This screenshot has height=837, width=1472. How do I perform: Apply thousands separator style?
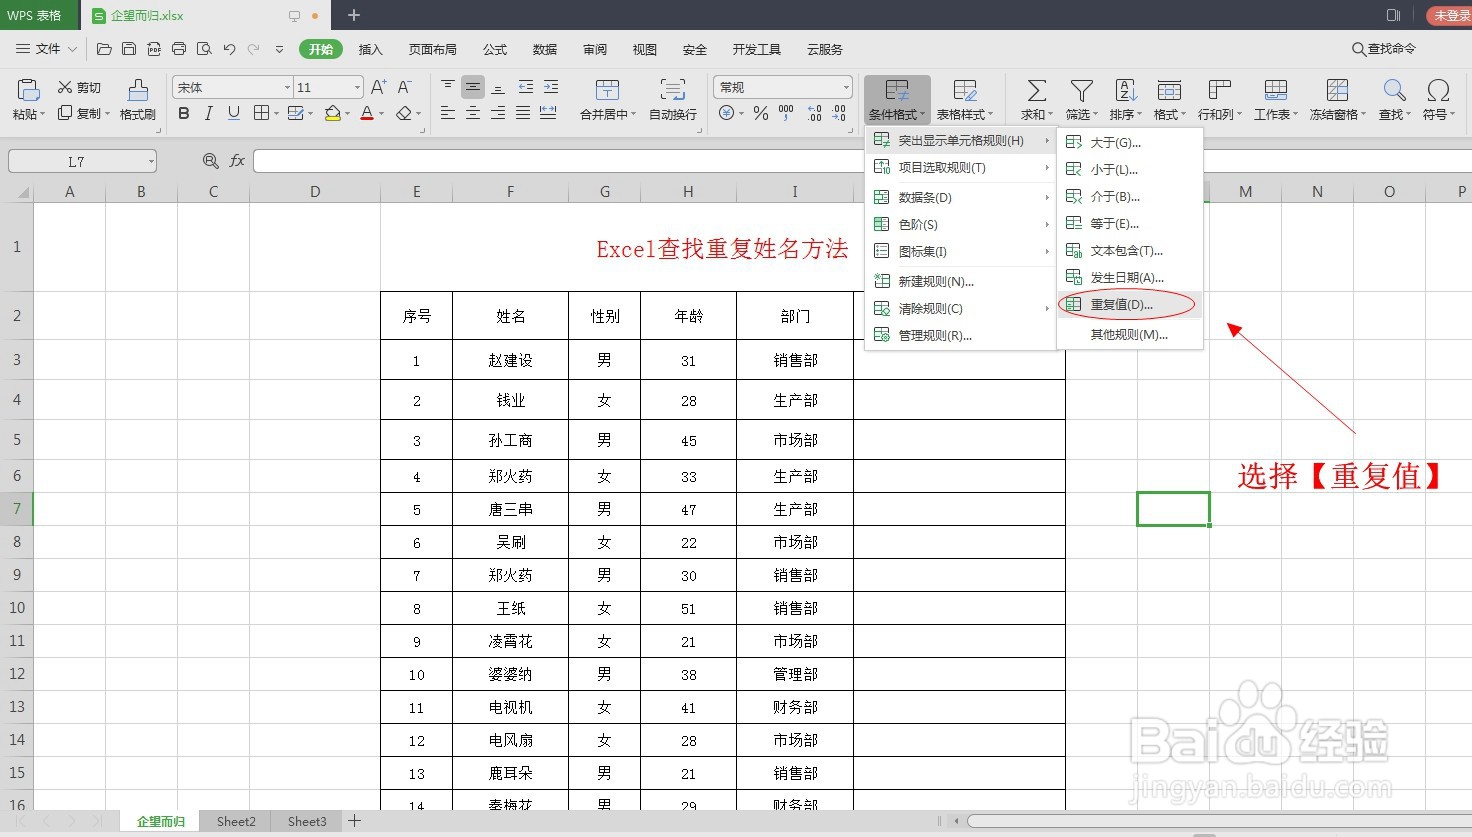pos(786,114)
